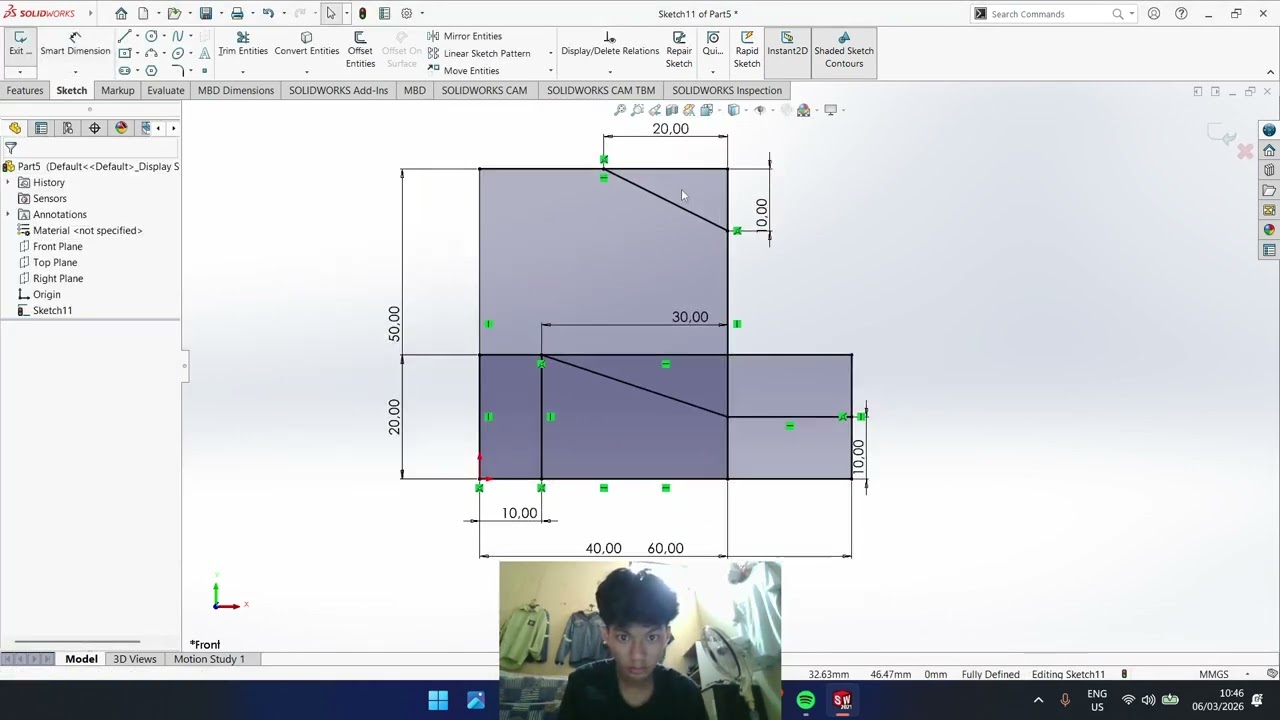Screen dimensions: 1280x720
Task: Click Move Entities button
Action: pyautogui.click(x=463, y=71)
